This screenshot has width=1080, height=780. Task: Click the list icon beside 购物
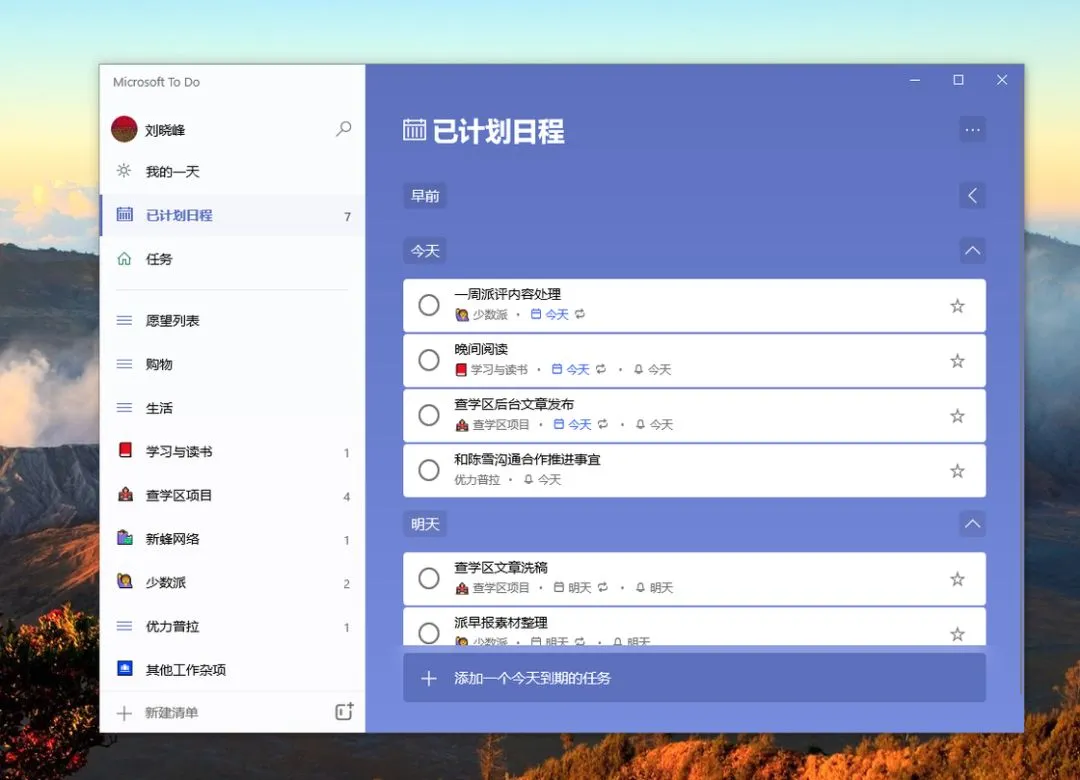[124, 364]
